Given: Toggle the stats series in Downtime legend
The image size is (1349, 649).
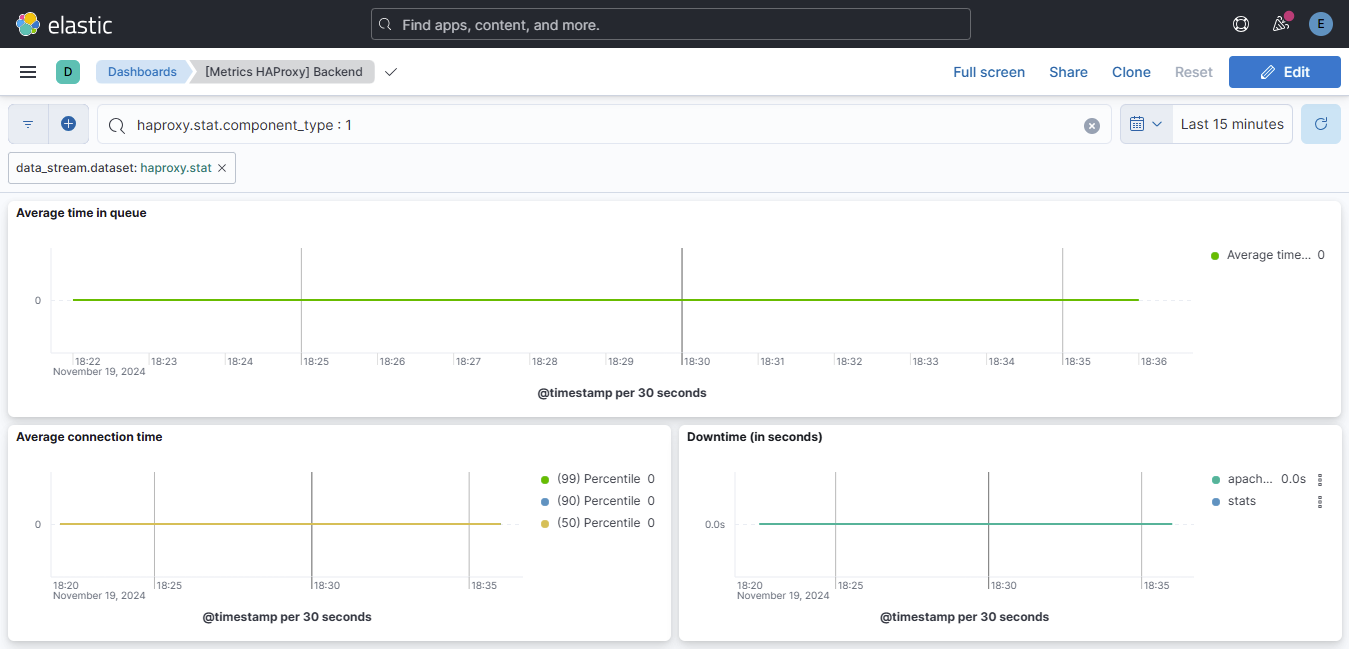Looking at the screenshot, I should 1242,501.
